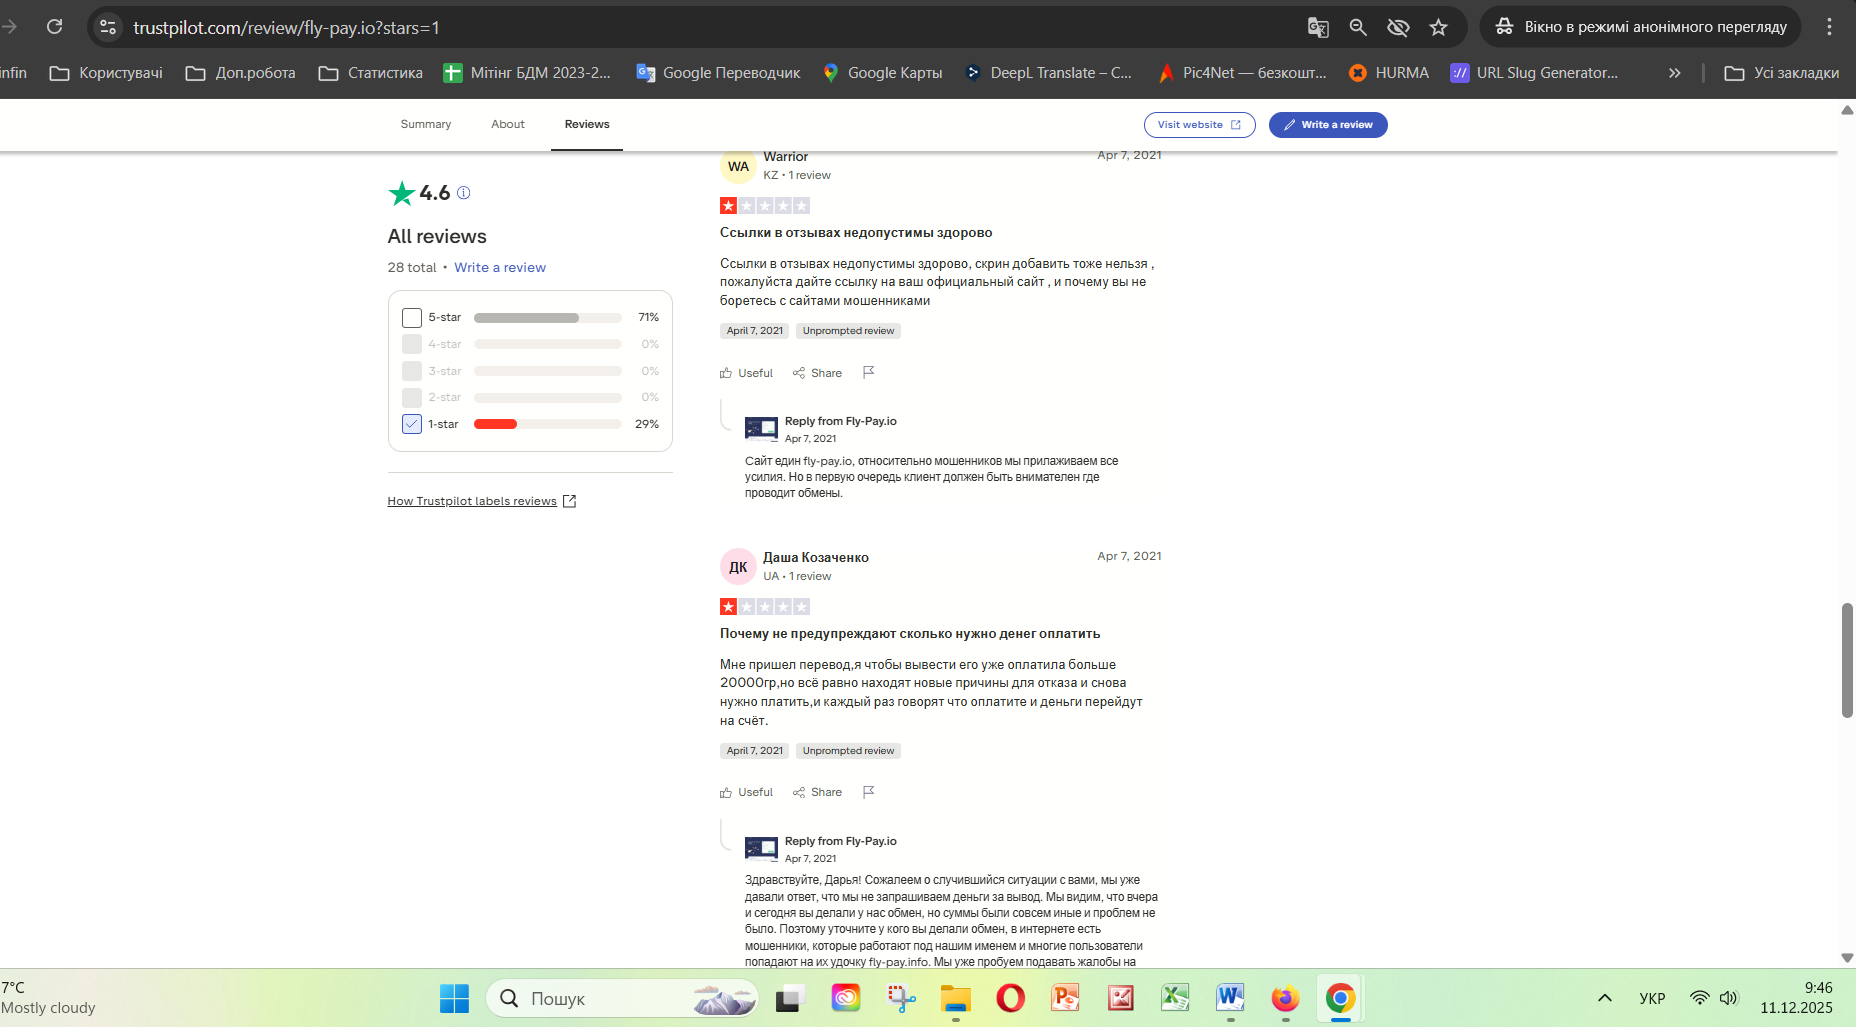1856x1027 pixels.
Task: Click Fly-Pay.io logo in reply to Warrior
Action: click(761, 429)
